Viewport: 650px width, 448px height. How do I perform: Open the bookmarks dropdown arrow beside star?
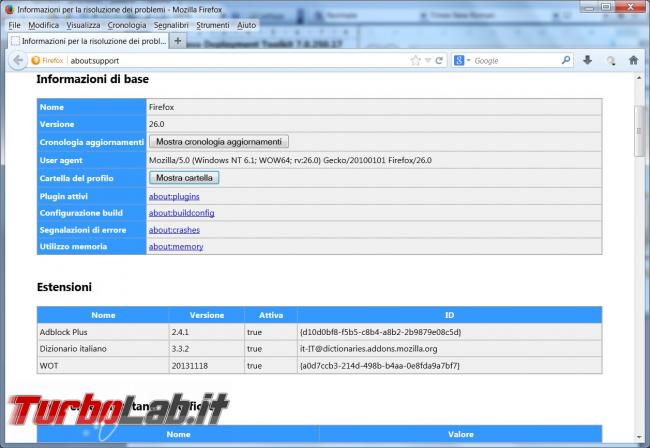click(x=428, y=61)
